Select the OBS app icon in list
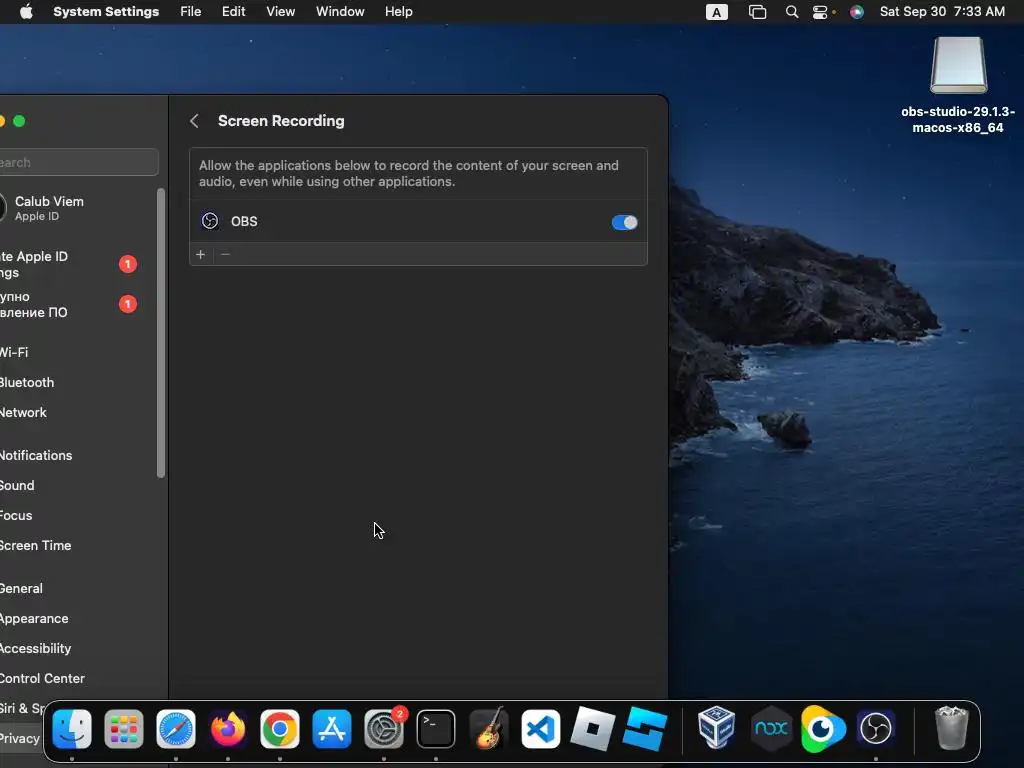This screenshot has height=768, width=1024. point(210,221)
